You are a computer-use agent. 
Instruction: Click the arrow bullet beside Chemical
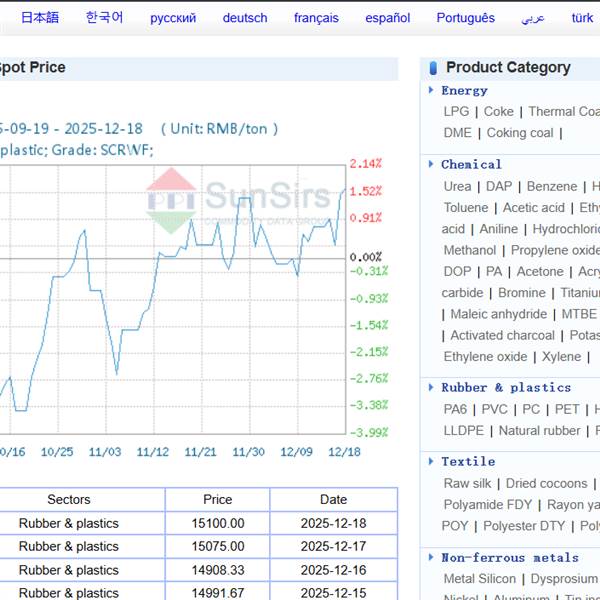click(x=431, y=165)
